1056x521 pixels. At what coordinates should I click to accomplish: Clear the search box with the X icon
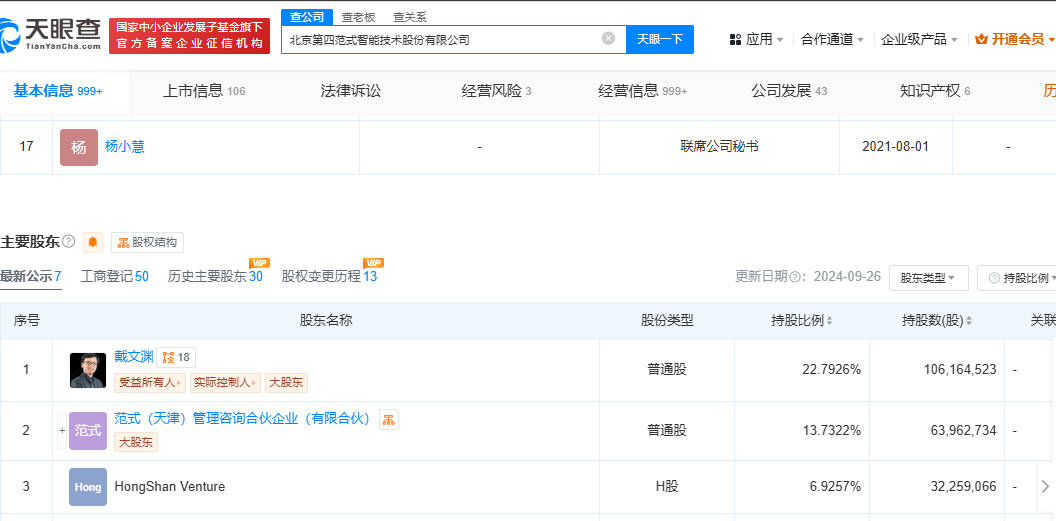(608, 39)
